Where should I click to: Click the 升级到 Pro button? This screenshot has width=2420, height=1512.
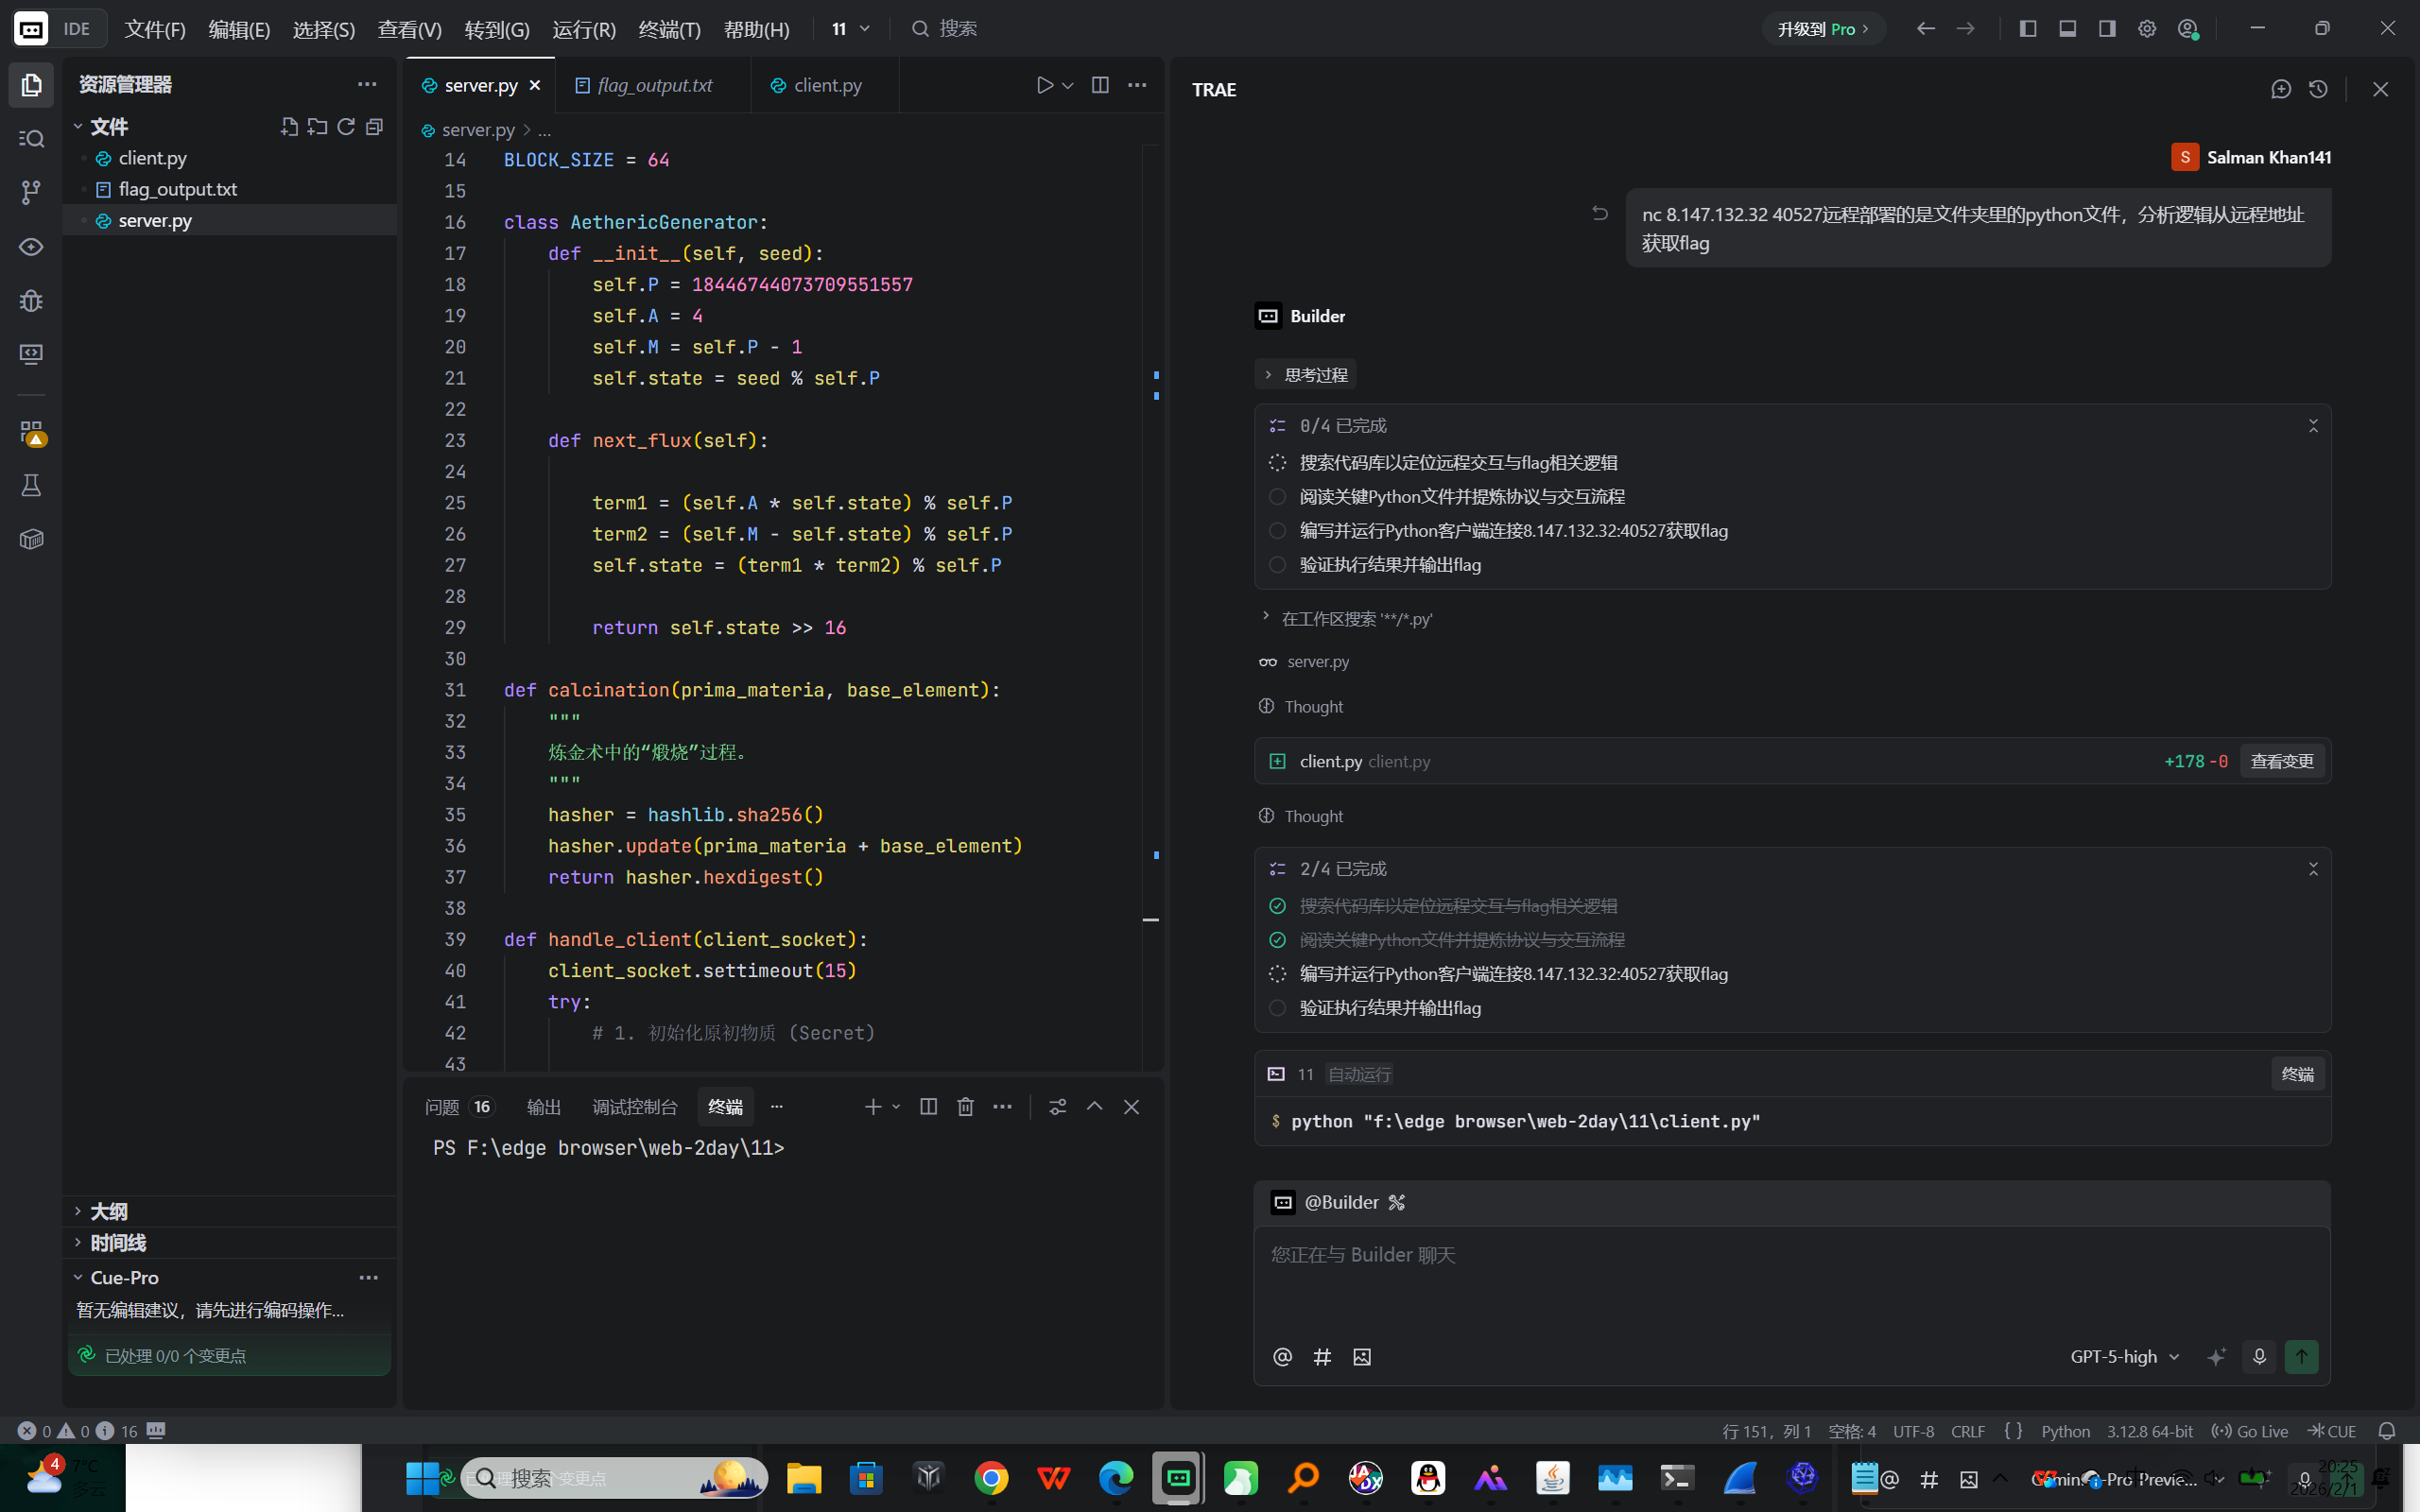[x=1822, y=29]
